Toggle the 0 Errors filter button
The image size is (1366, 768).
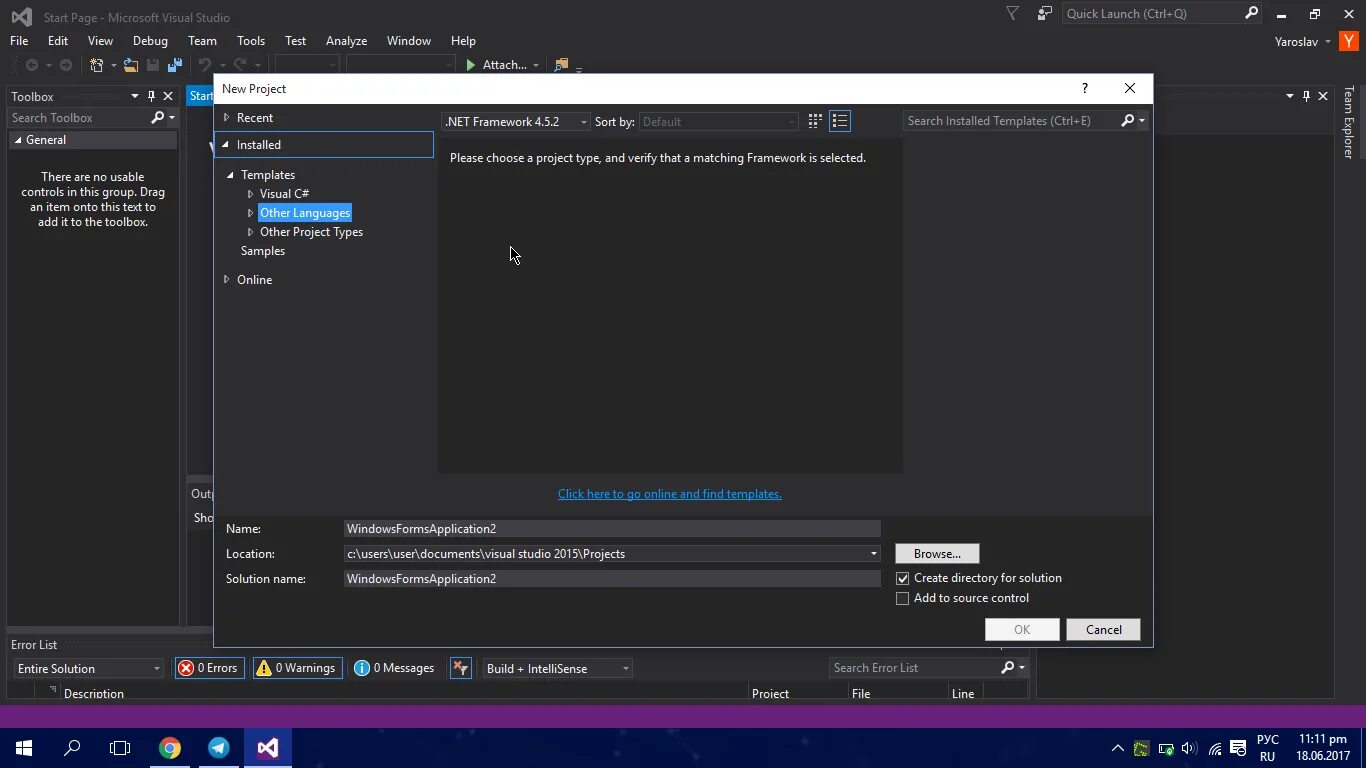pos(209,668)
